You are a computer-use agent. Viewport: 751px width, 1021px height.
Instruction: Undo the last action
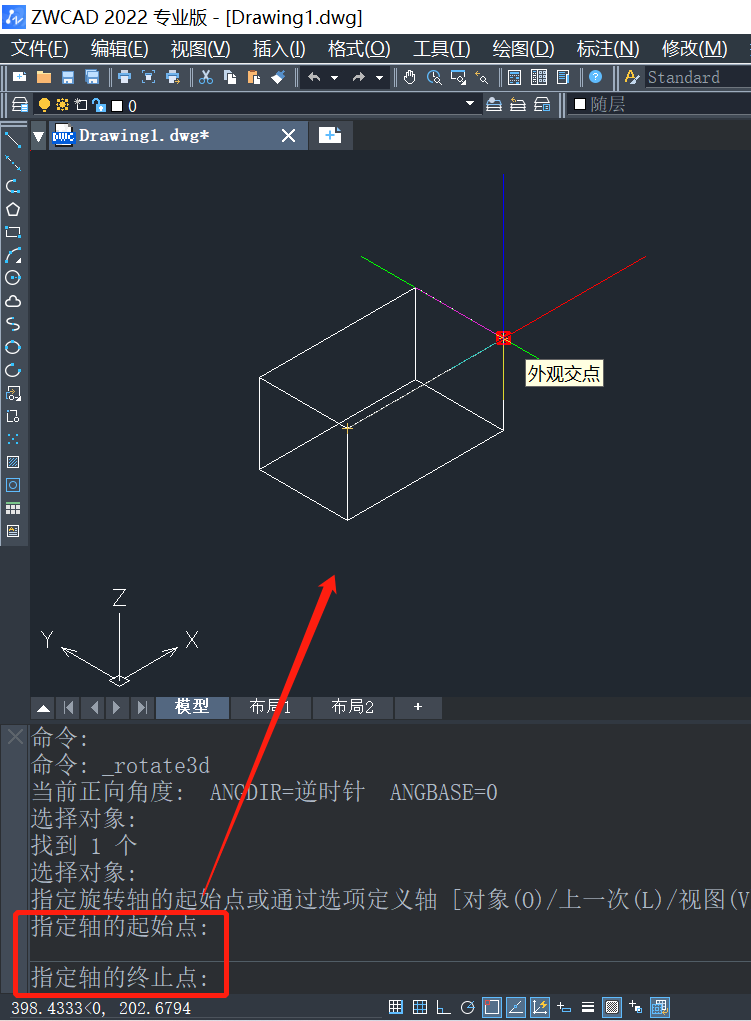[x=315, y=77]
